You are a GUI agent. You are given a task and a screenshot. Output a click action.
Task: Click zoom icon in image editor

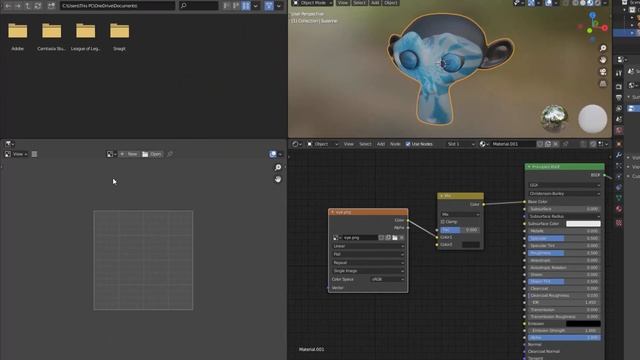[x=278, y=167]
